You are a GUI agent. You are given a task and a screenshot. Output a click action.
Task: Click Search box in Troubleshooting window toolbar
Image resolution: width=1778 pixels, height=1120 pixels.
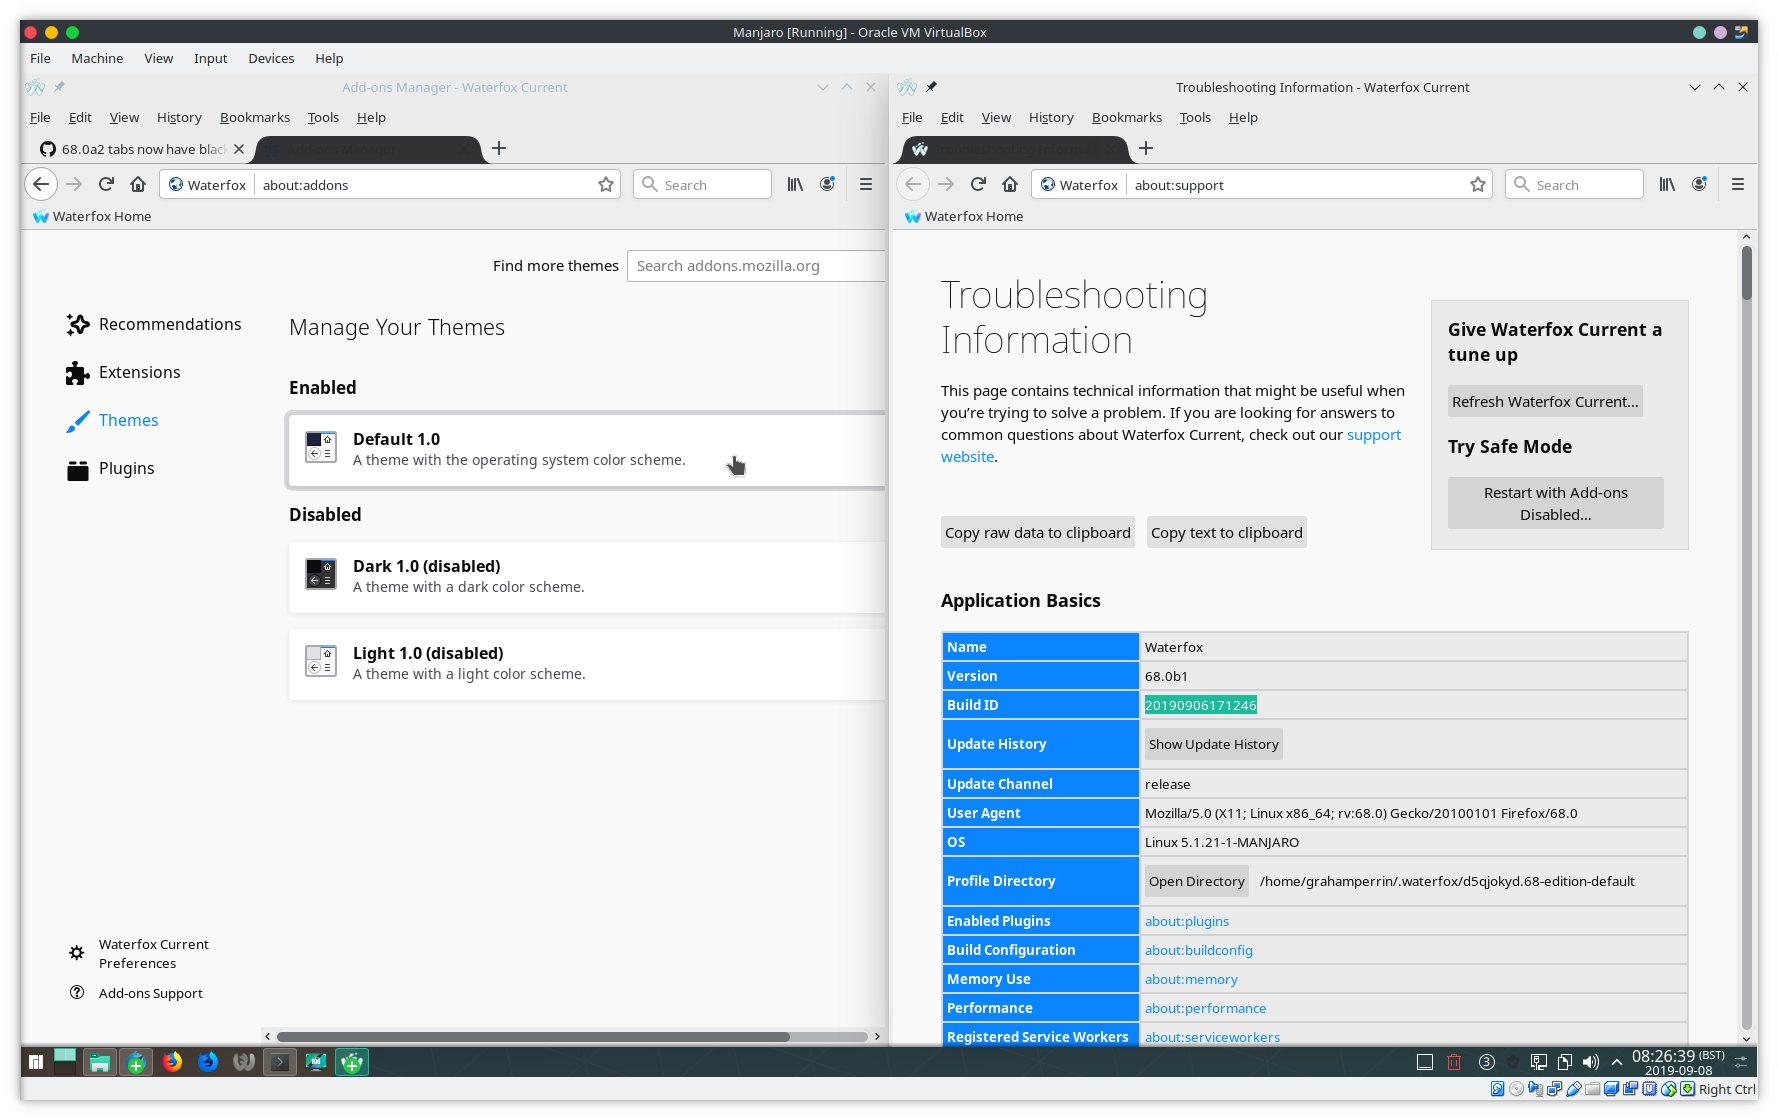[x=1574, y=184]
